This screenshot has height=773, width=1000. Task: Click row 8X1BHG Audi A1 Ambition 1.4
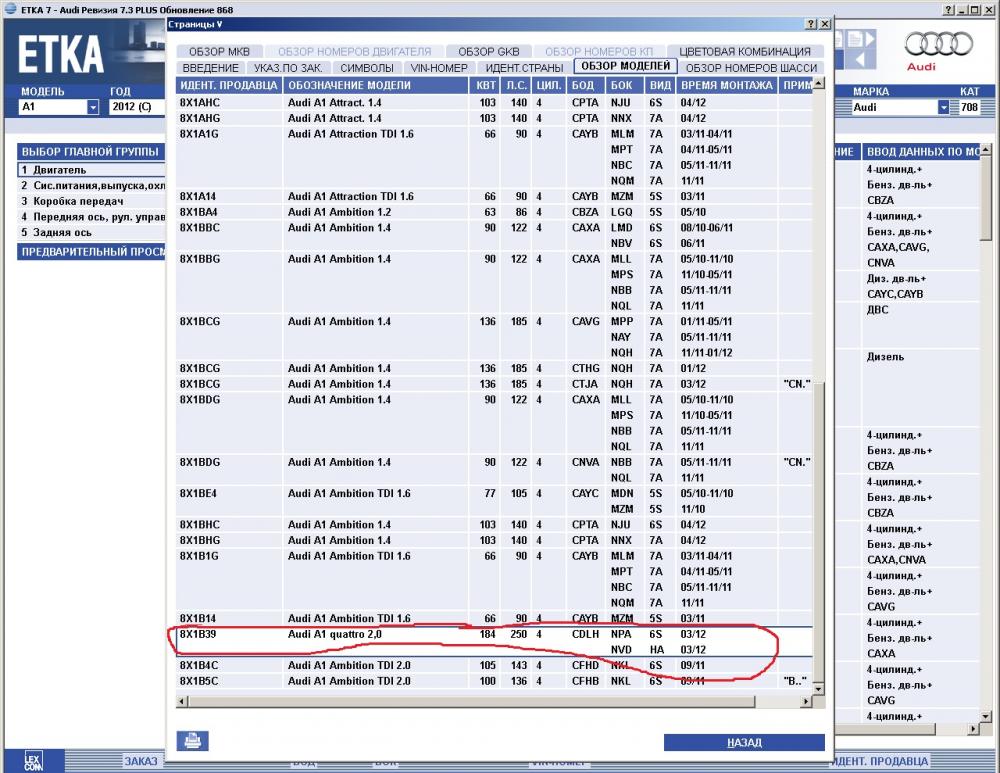pos(494,540)
